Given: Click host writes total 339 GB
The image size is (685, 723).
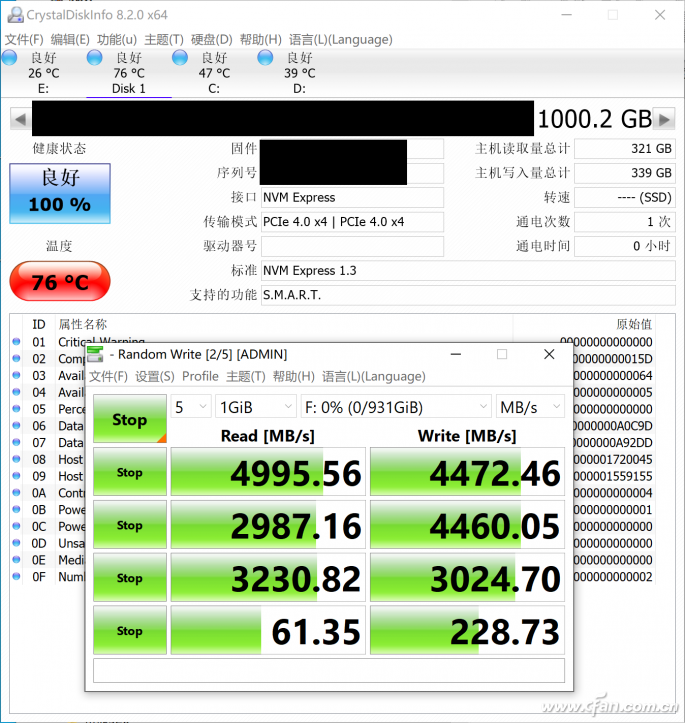Looking at the screenshot, I should (x=625, y=173).
